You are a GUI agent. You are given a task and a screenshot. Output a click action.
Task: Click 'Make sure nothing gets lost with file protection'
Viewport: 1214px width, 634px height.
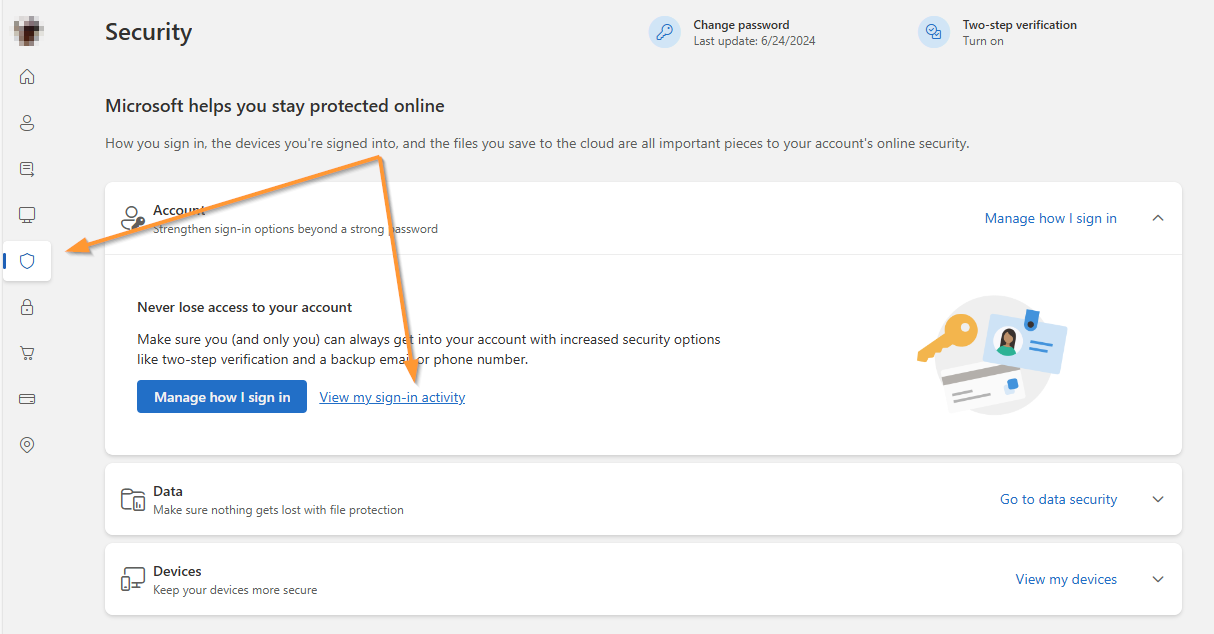(x=278, y=510)
